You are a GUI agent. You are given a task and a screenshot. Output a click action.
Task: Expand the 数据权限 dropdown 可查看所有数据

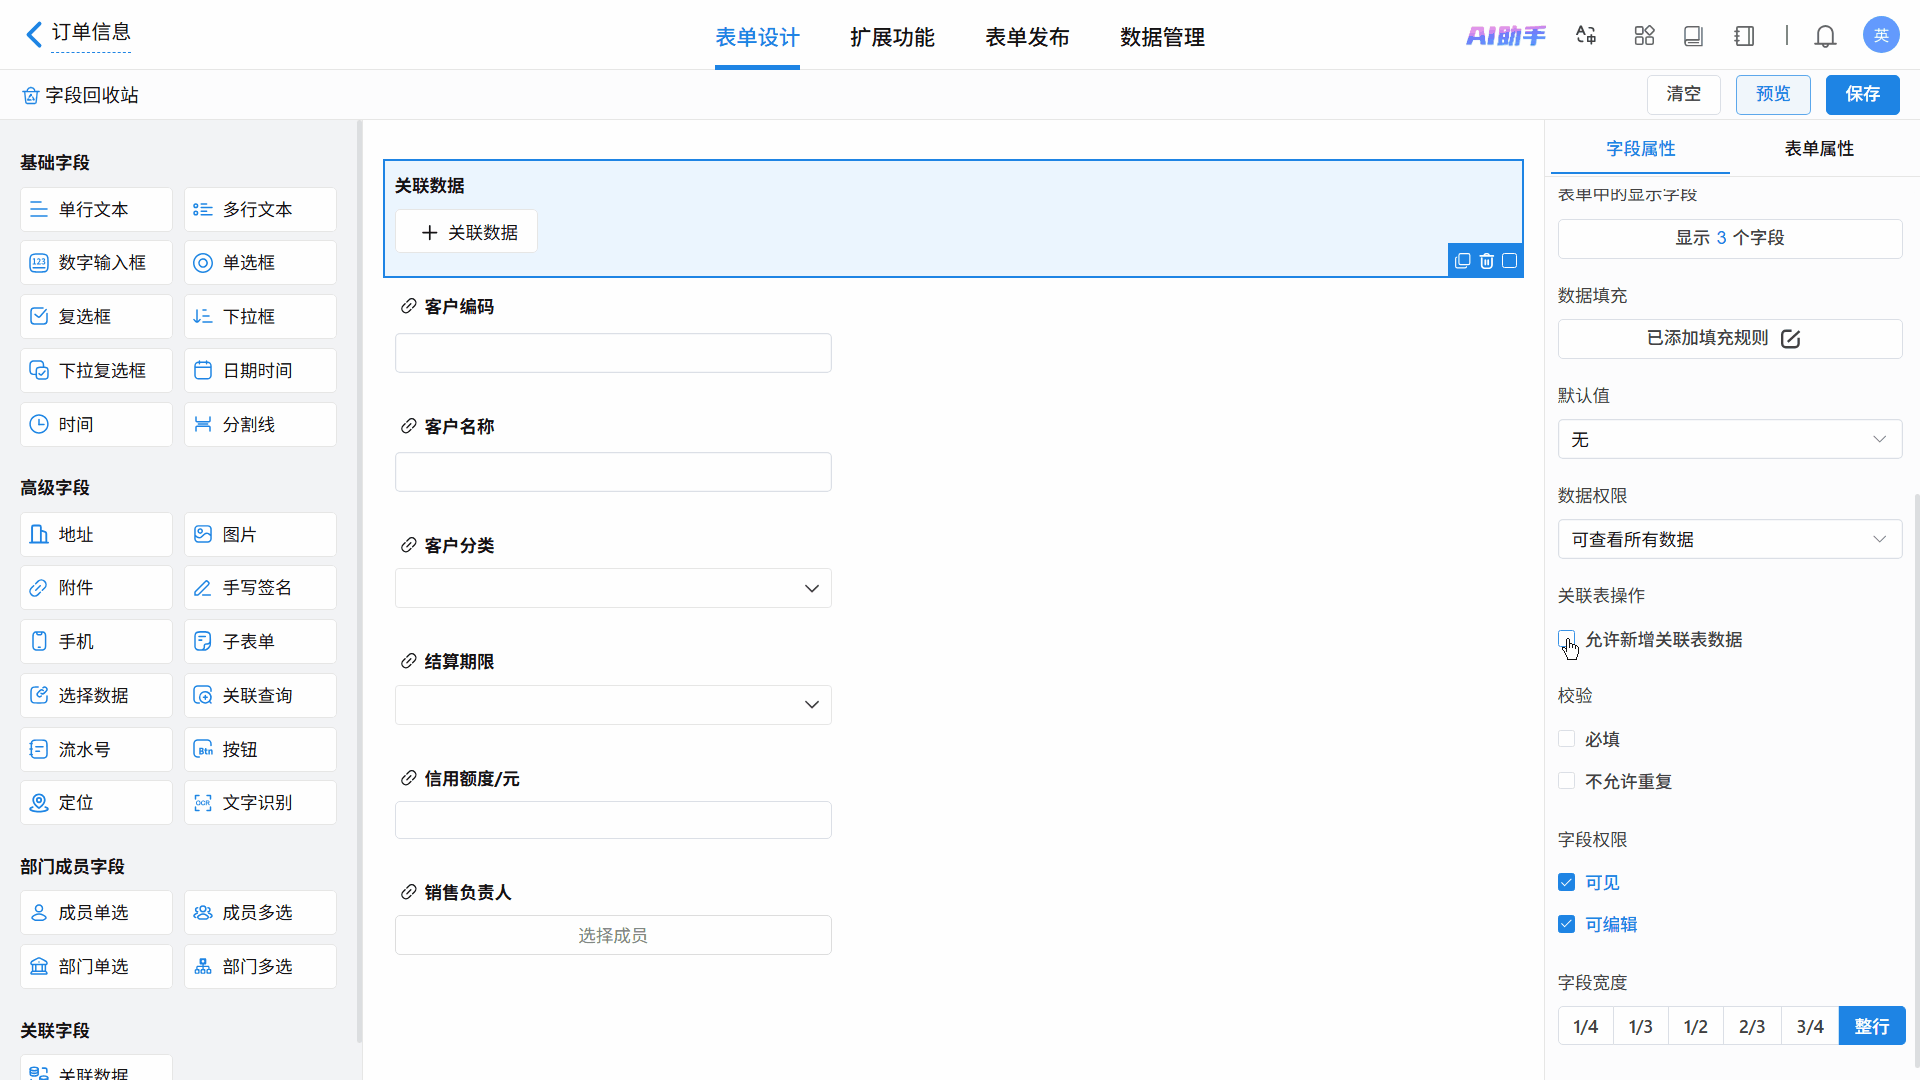pos(1729,539)
